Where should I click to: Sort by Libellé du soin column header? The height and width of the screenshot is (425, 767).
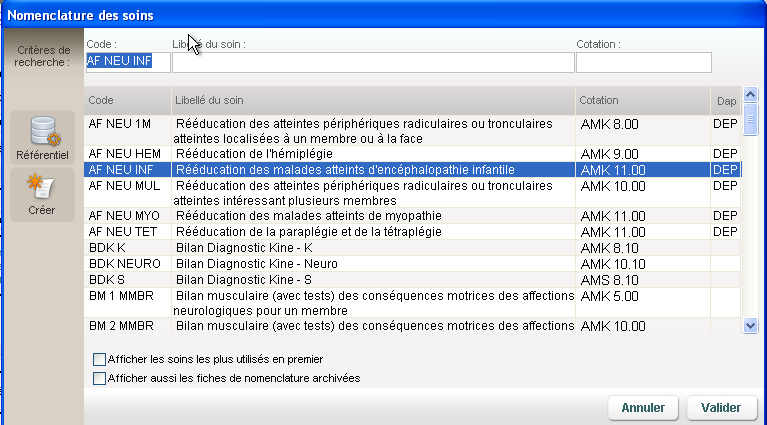[x=374, y=100]
